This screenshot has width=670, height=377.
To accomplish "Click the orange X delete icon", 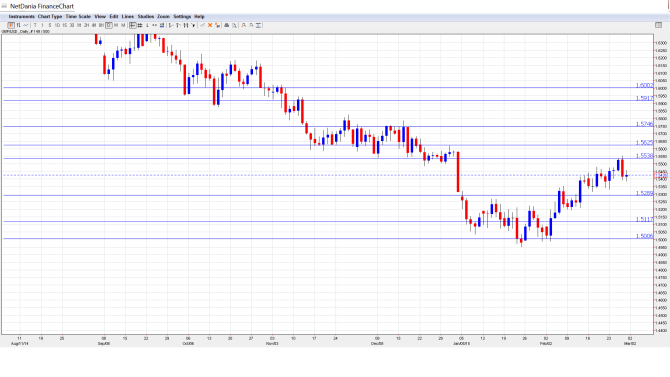I will [x=210, y=25].
